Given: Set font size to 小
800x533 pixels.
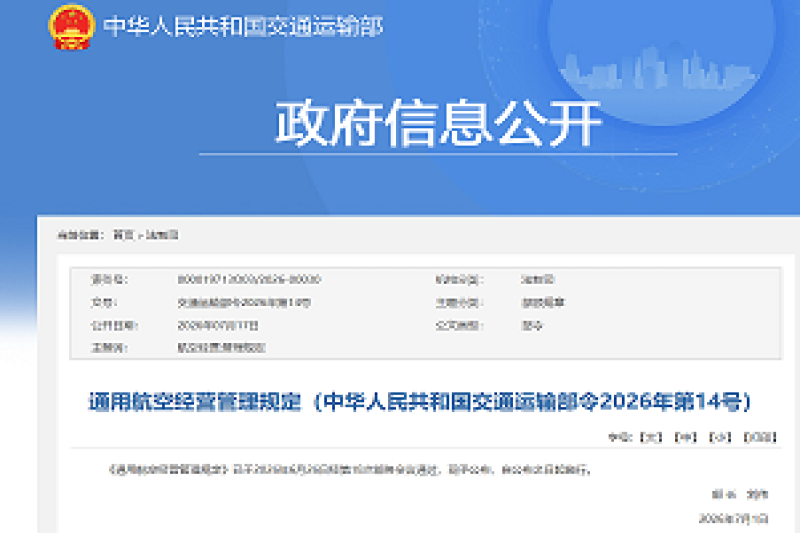Looking at the screenshot, I should pyautogui.click(x=720, y=437).
